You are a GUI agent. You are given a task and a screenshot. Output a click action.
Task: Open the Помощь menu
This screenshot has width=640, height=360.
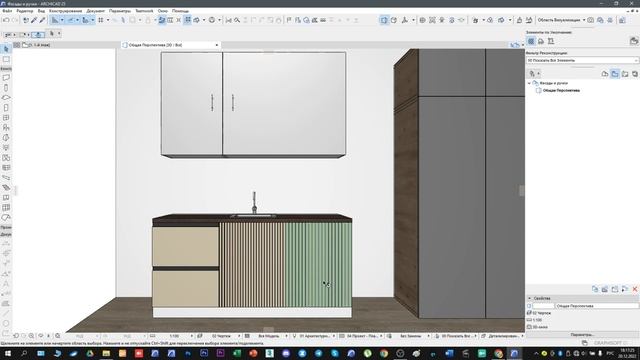pyautogui.click(x=180, y=11)
